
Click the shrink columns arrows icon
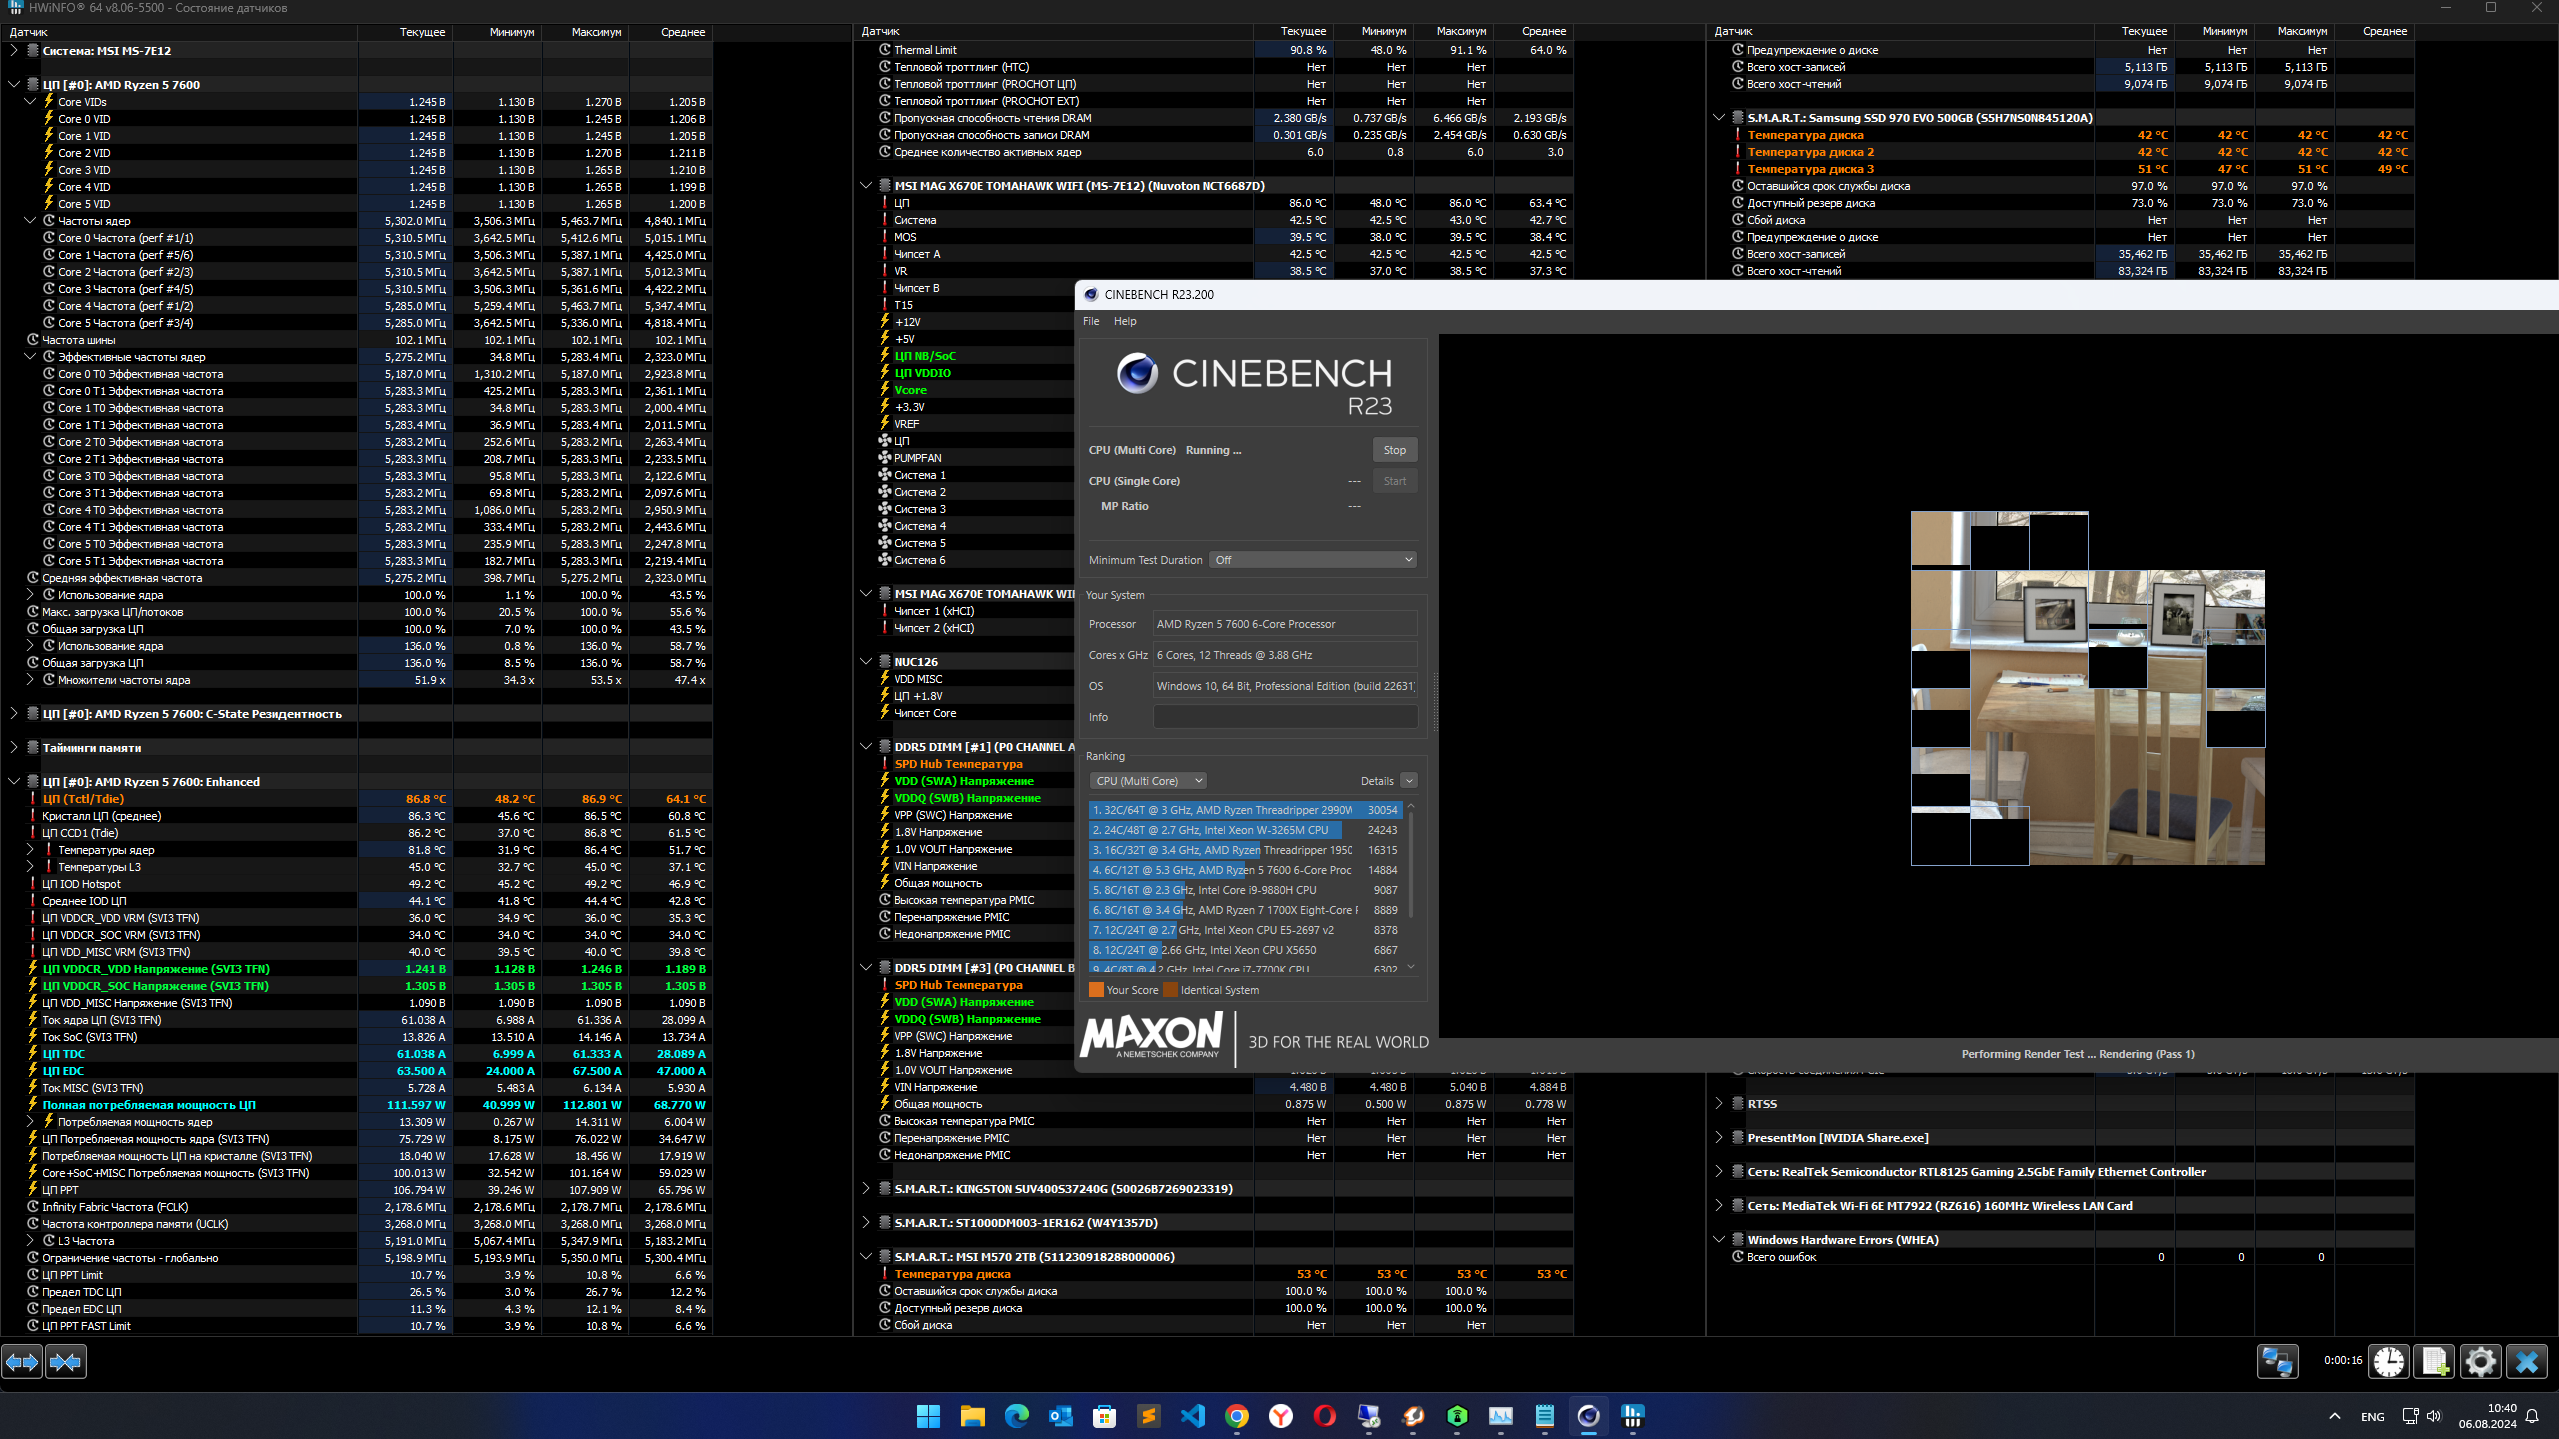[66, 1362]
